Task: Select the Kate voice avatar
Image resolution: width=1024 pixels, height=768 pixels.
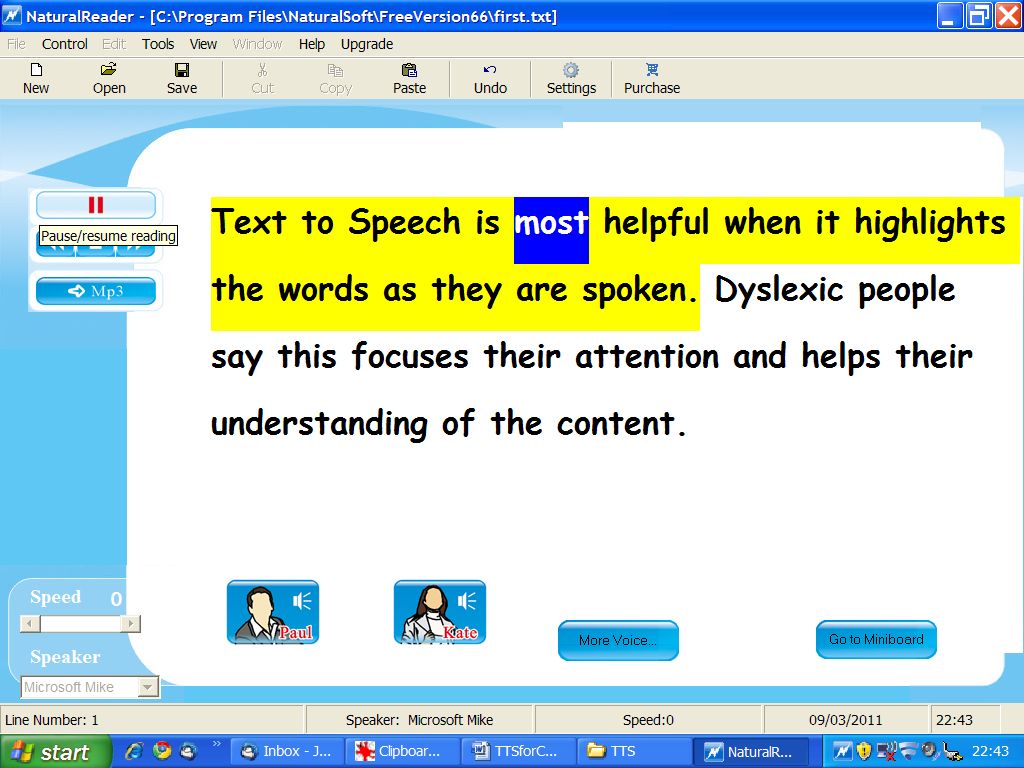Action: (439, 610)
